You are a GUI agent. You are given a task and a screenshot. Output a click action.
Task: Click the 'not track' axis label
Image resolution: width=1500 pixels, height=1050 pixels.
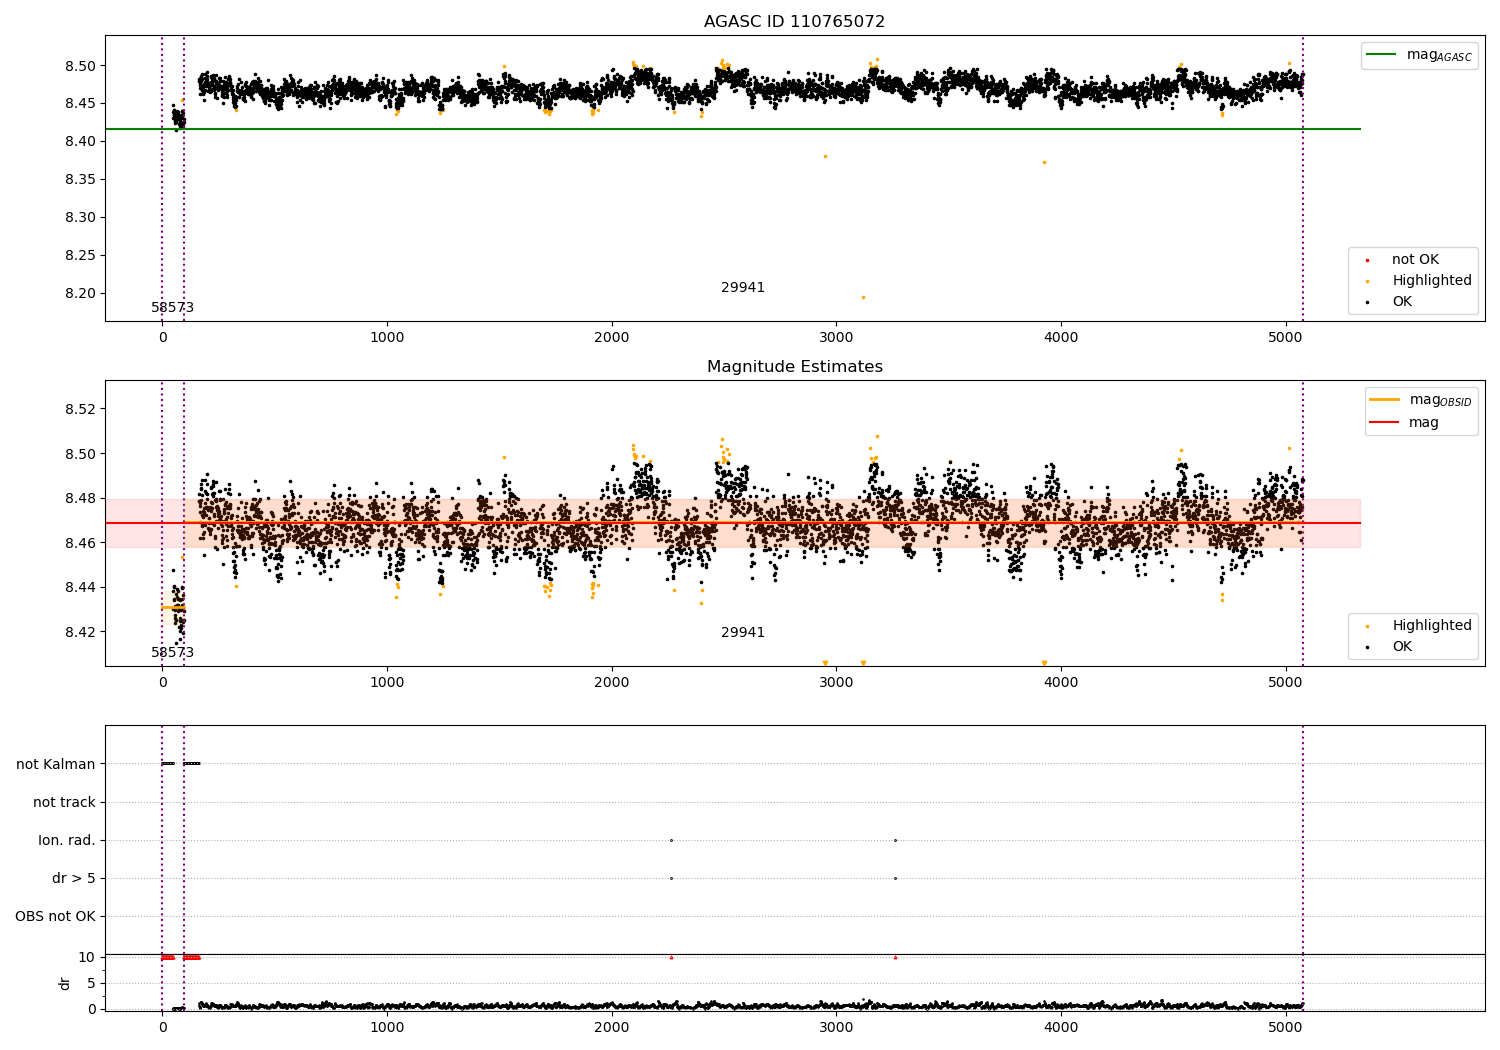coord(64,802)
